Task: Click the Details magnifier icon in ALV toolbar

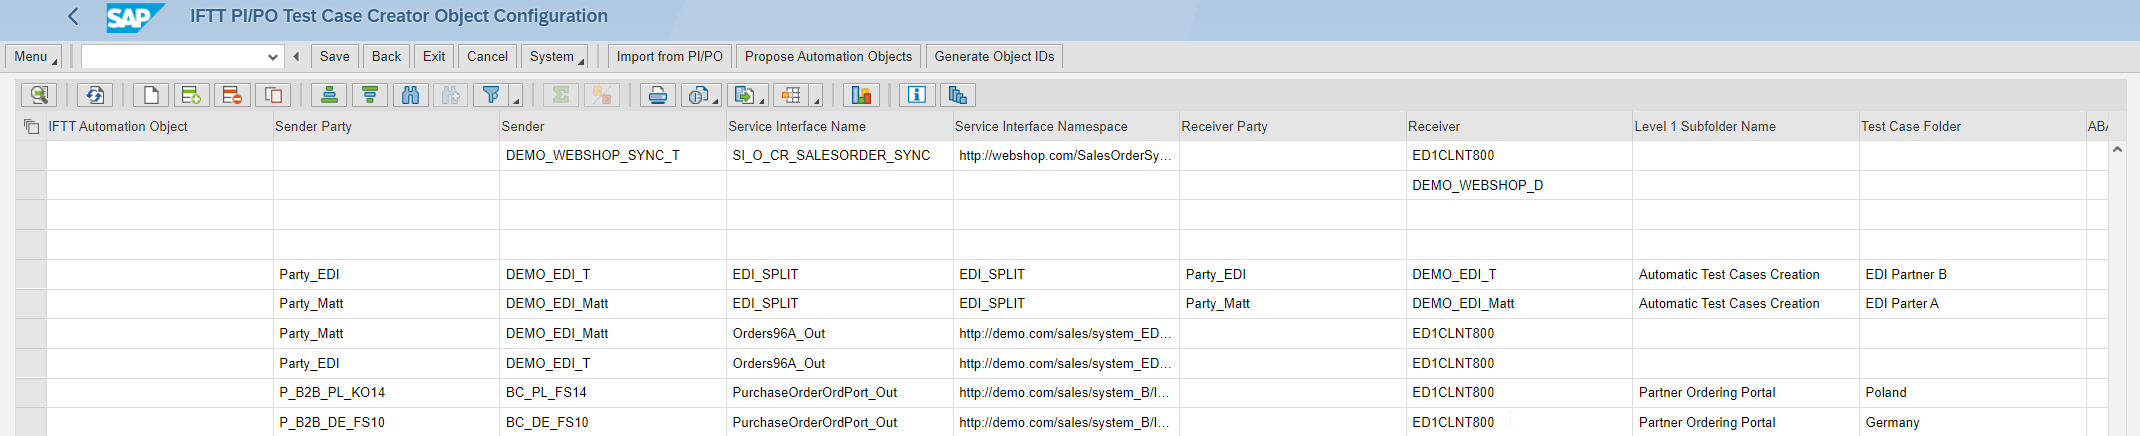Action: [38, 95]
